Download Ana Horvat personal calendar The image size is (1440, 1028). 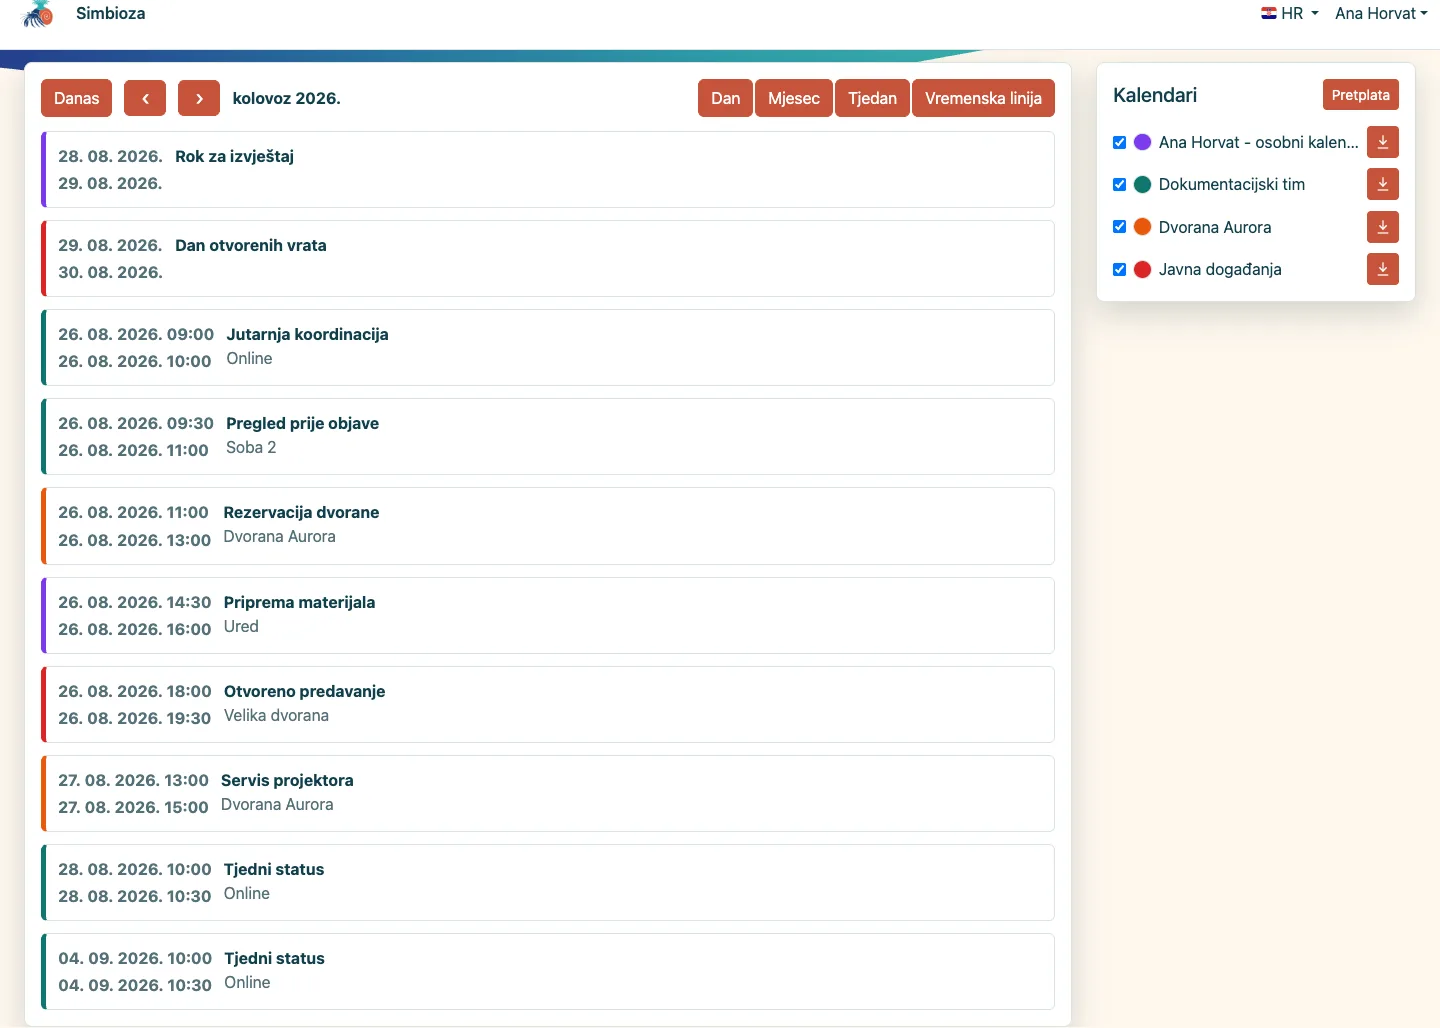pyautogui.click(x=1383, y=142)
